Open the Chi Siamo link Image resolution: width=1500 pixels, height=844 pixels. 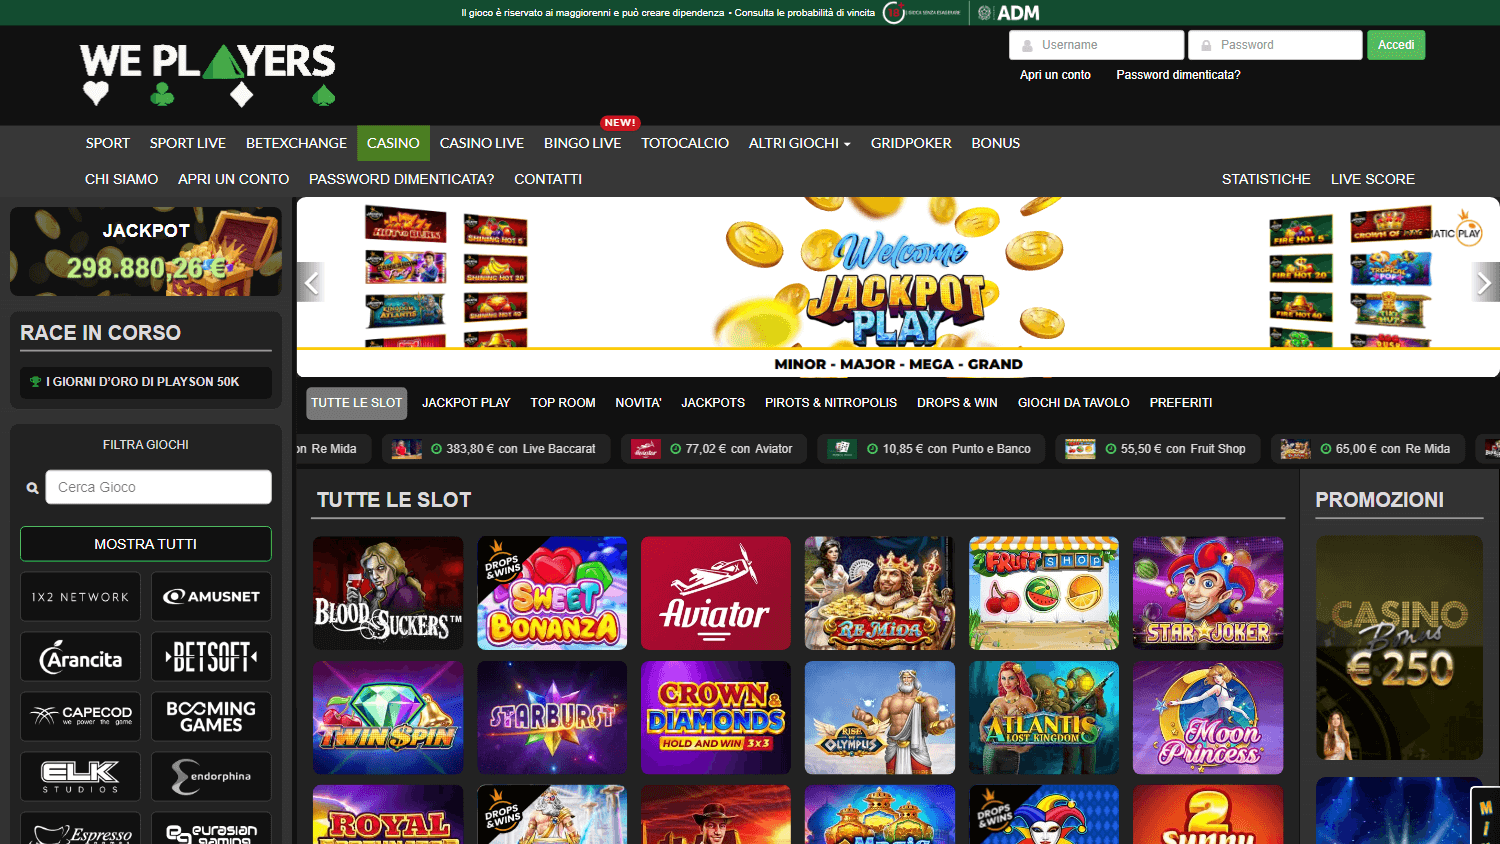click(x=122, y=179)
